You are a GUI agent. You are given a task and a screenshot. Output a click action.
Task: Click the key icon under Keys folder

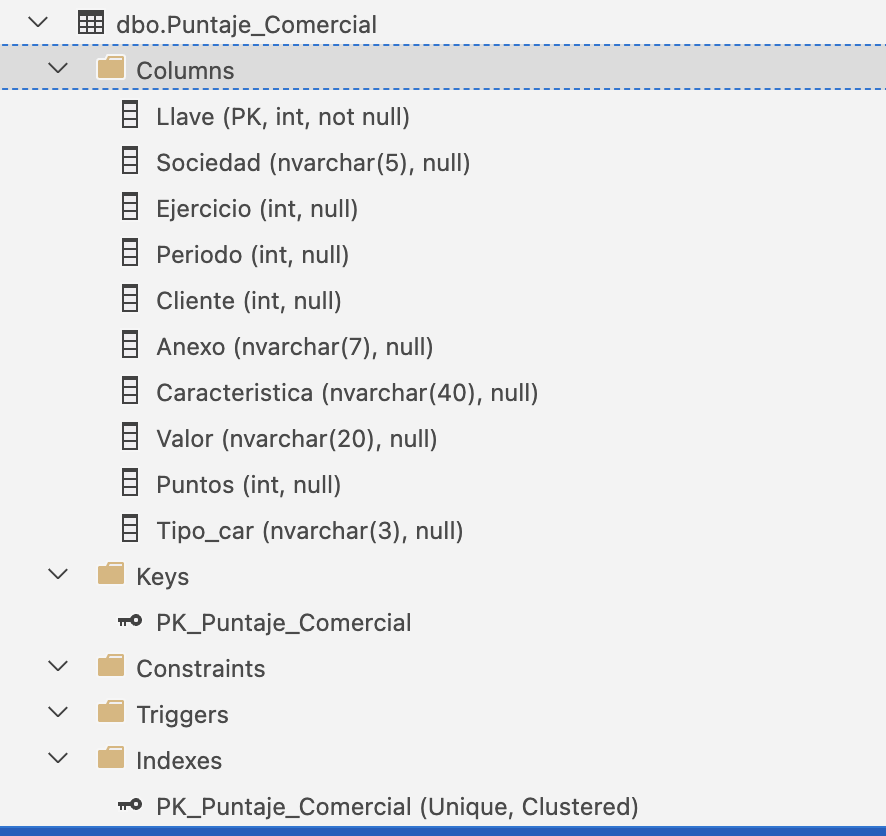[130, 621]
